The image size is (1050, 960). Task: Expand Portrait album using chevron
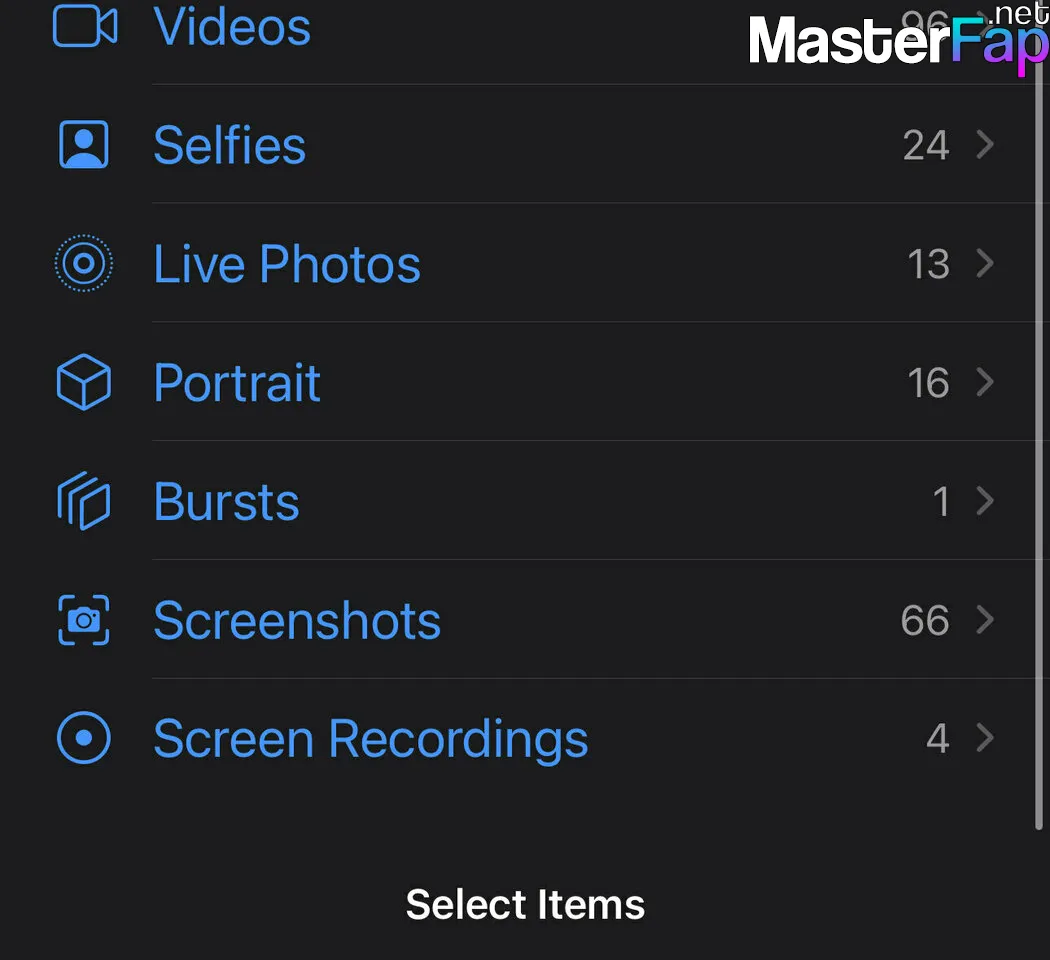(x=985, y=382)
